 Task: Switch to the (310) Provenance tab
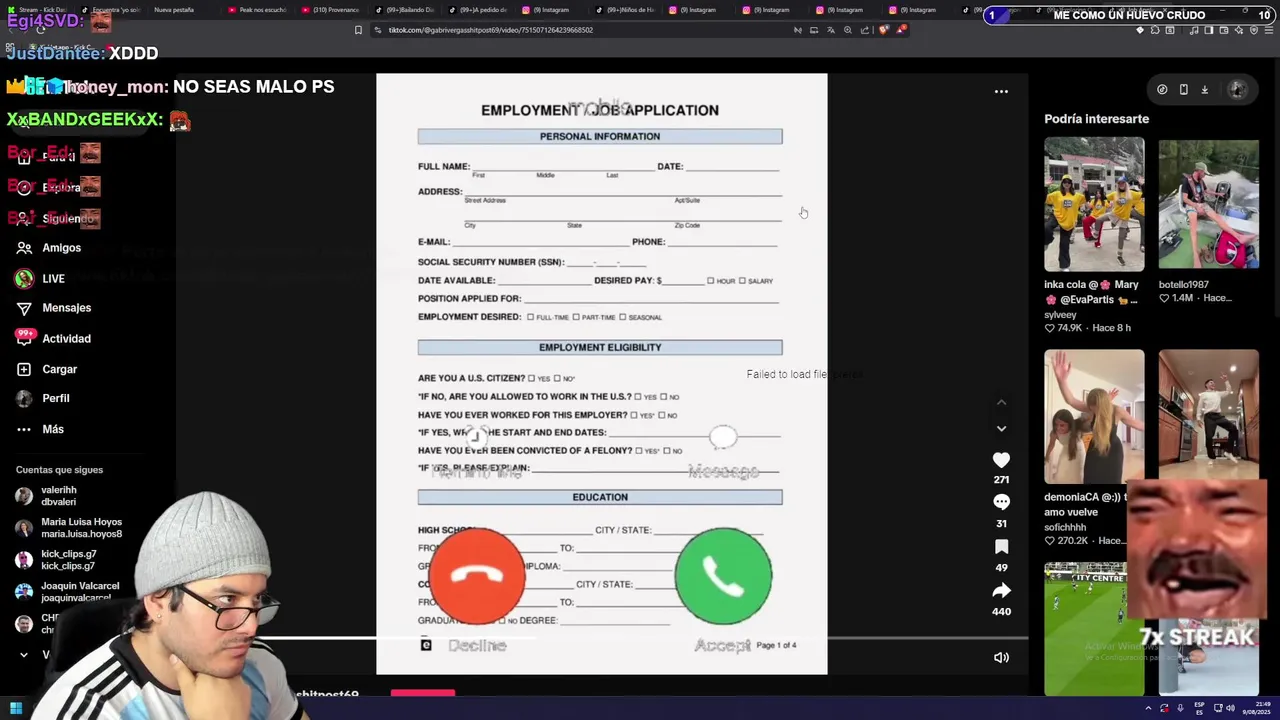tap(332, 10)
